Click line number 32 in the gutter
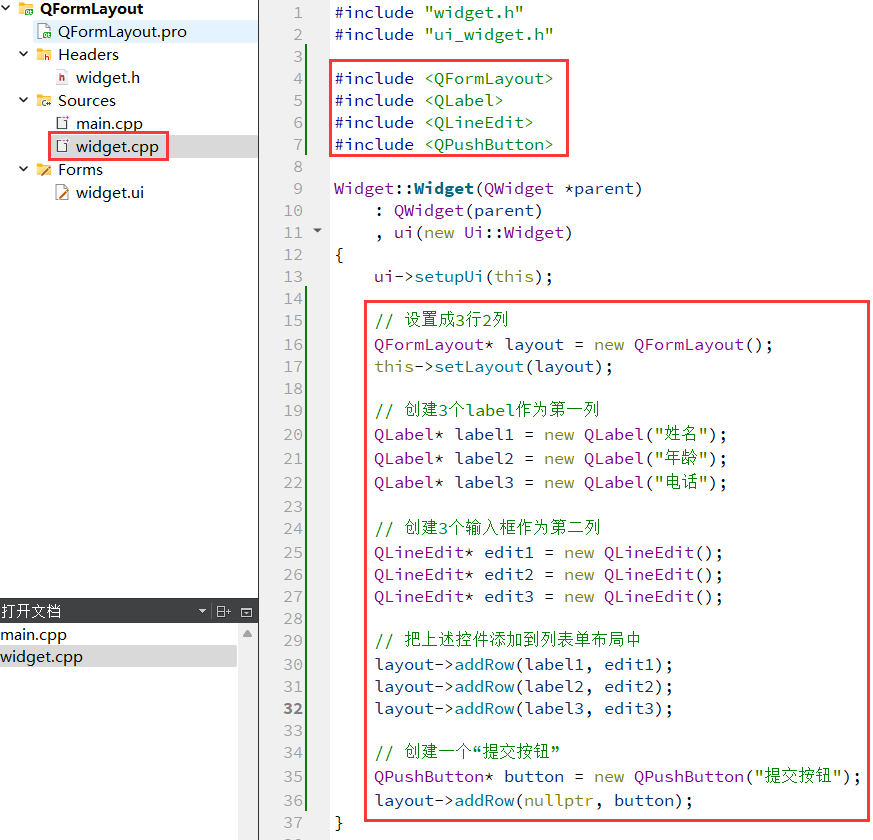The image size is (873, 840). coord(293,709)
